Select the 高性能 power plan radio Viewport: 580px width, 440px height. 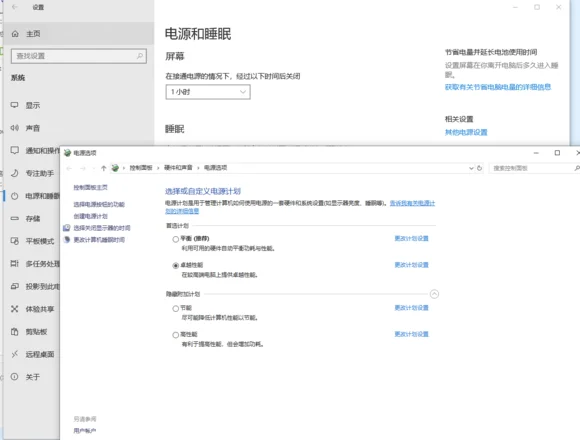coord(176,335)
